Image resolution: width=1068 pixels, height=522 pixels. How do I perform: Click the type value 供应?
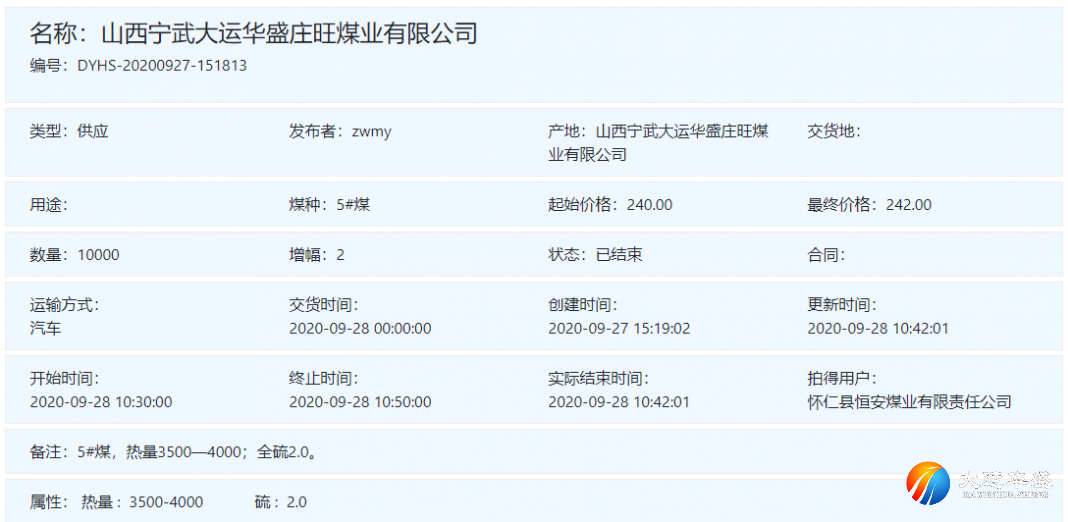pos(92,131)
